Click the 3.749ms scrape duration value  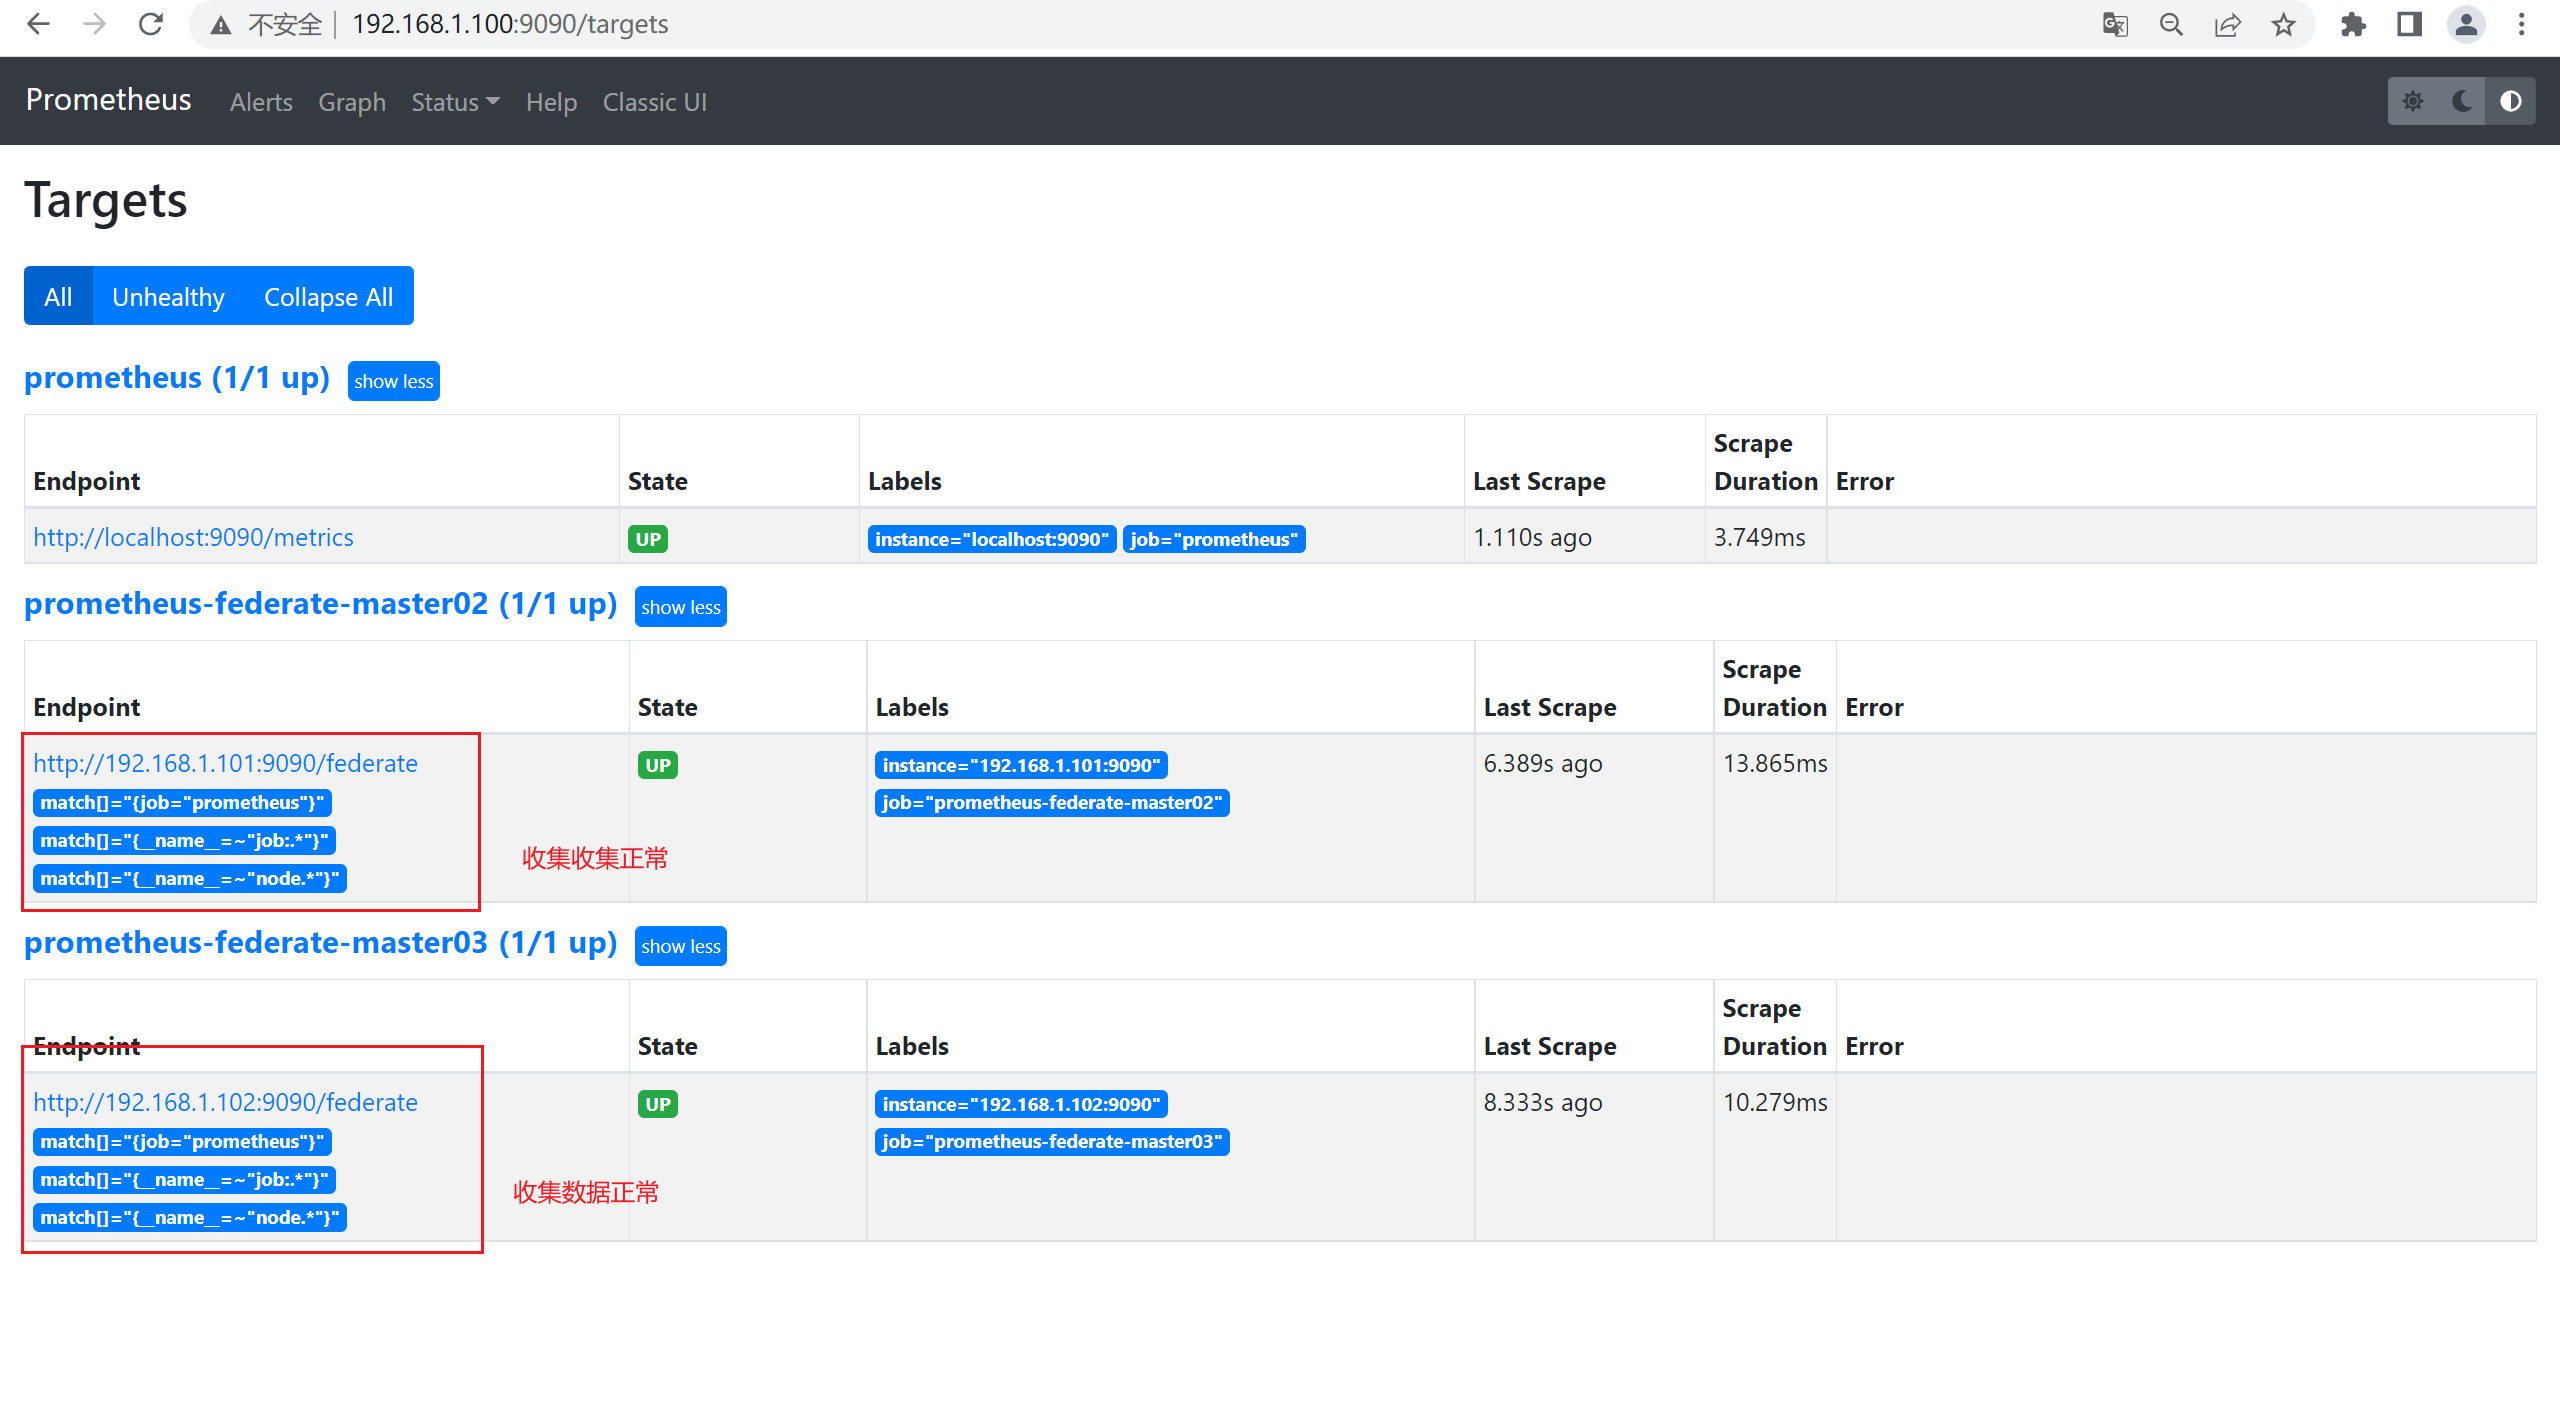[x=1759, y=537]
